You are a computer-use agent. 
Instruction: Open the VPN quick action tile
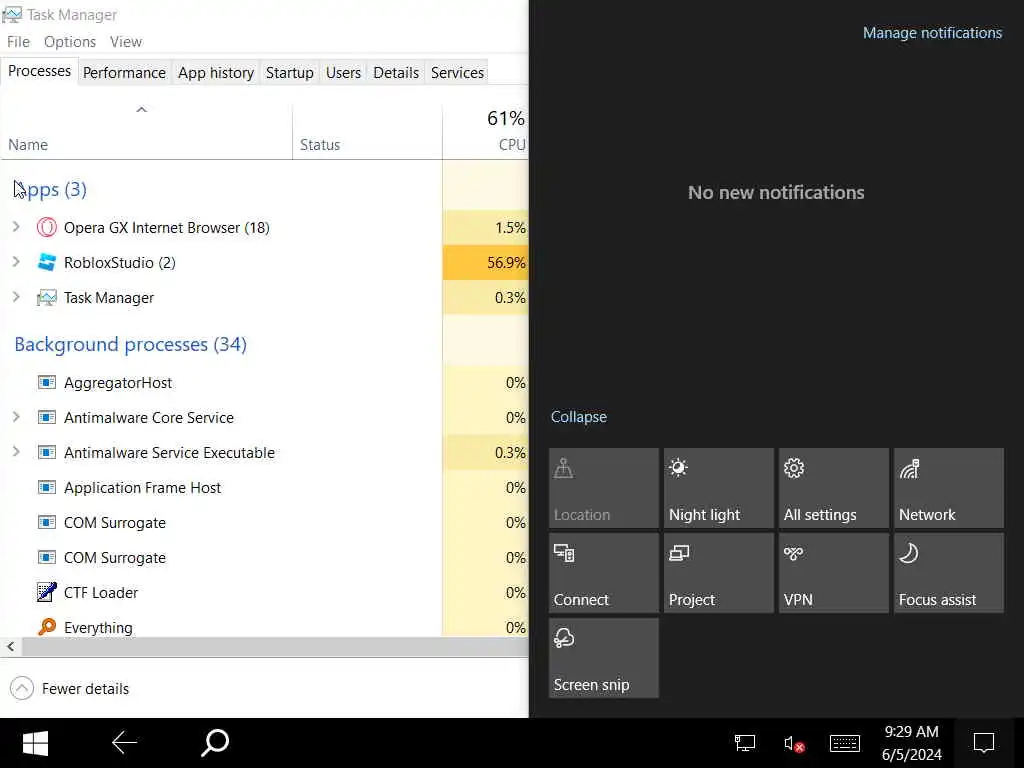point(833,573)
